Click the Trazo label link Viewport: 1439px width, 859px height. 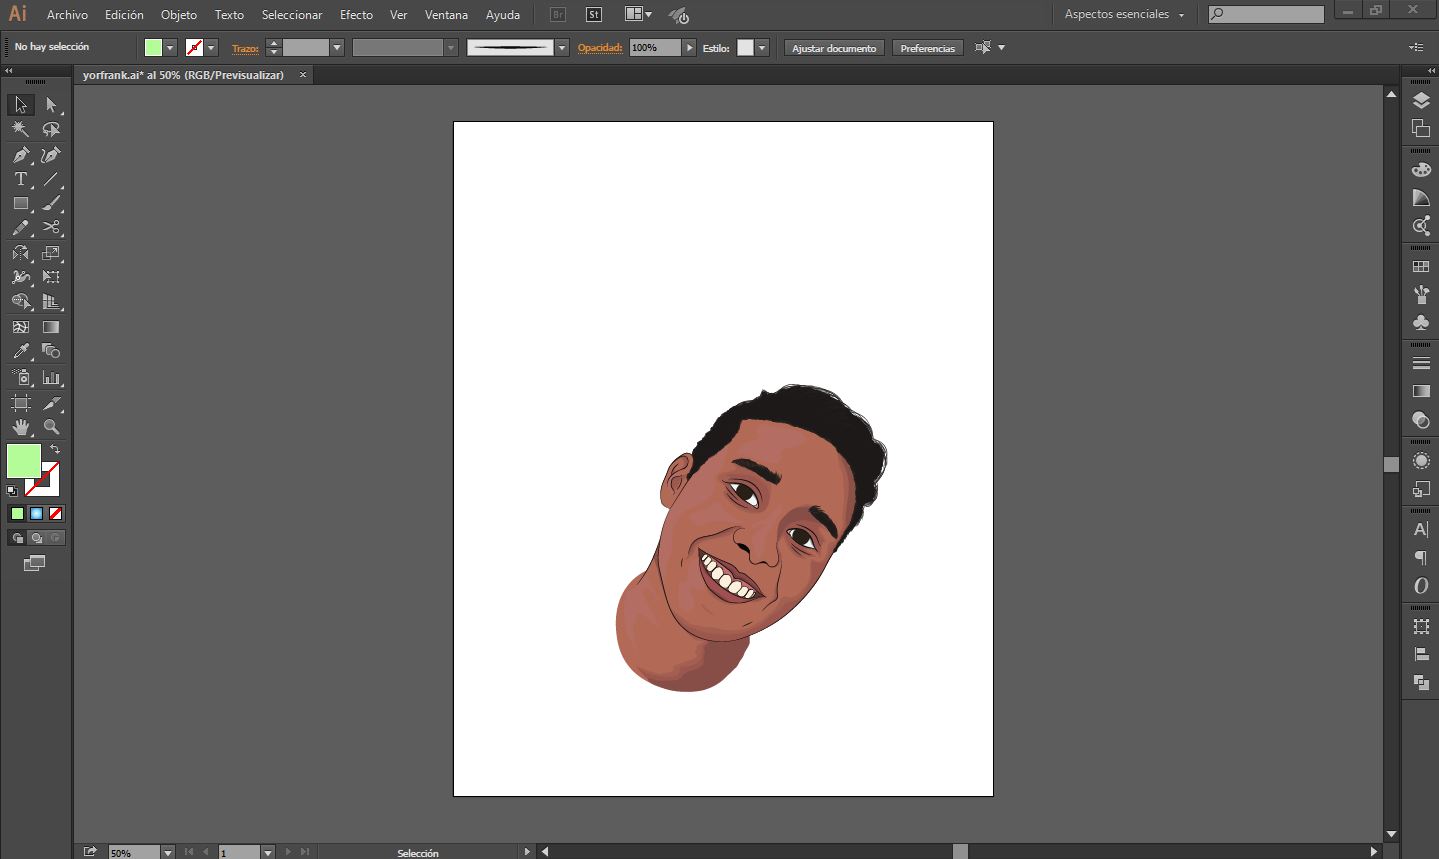(245, 48)
